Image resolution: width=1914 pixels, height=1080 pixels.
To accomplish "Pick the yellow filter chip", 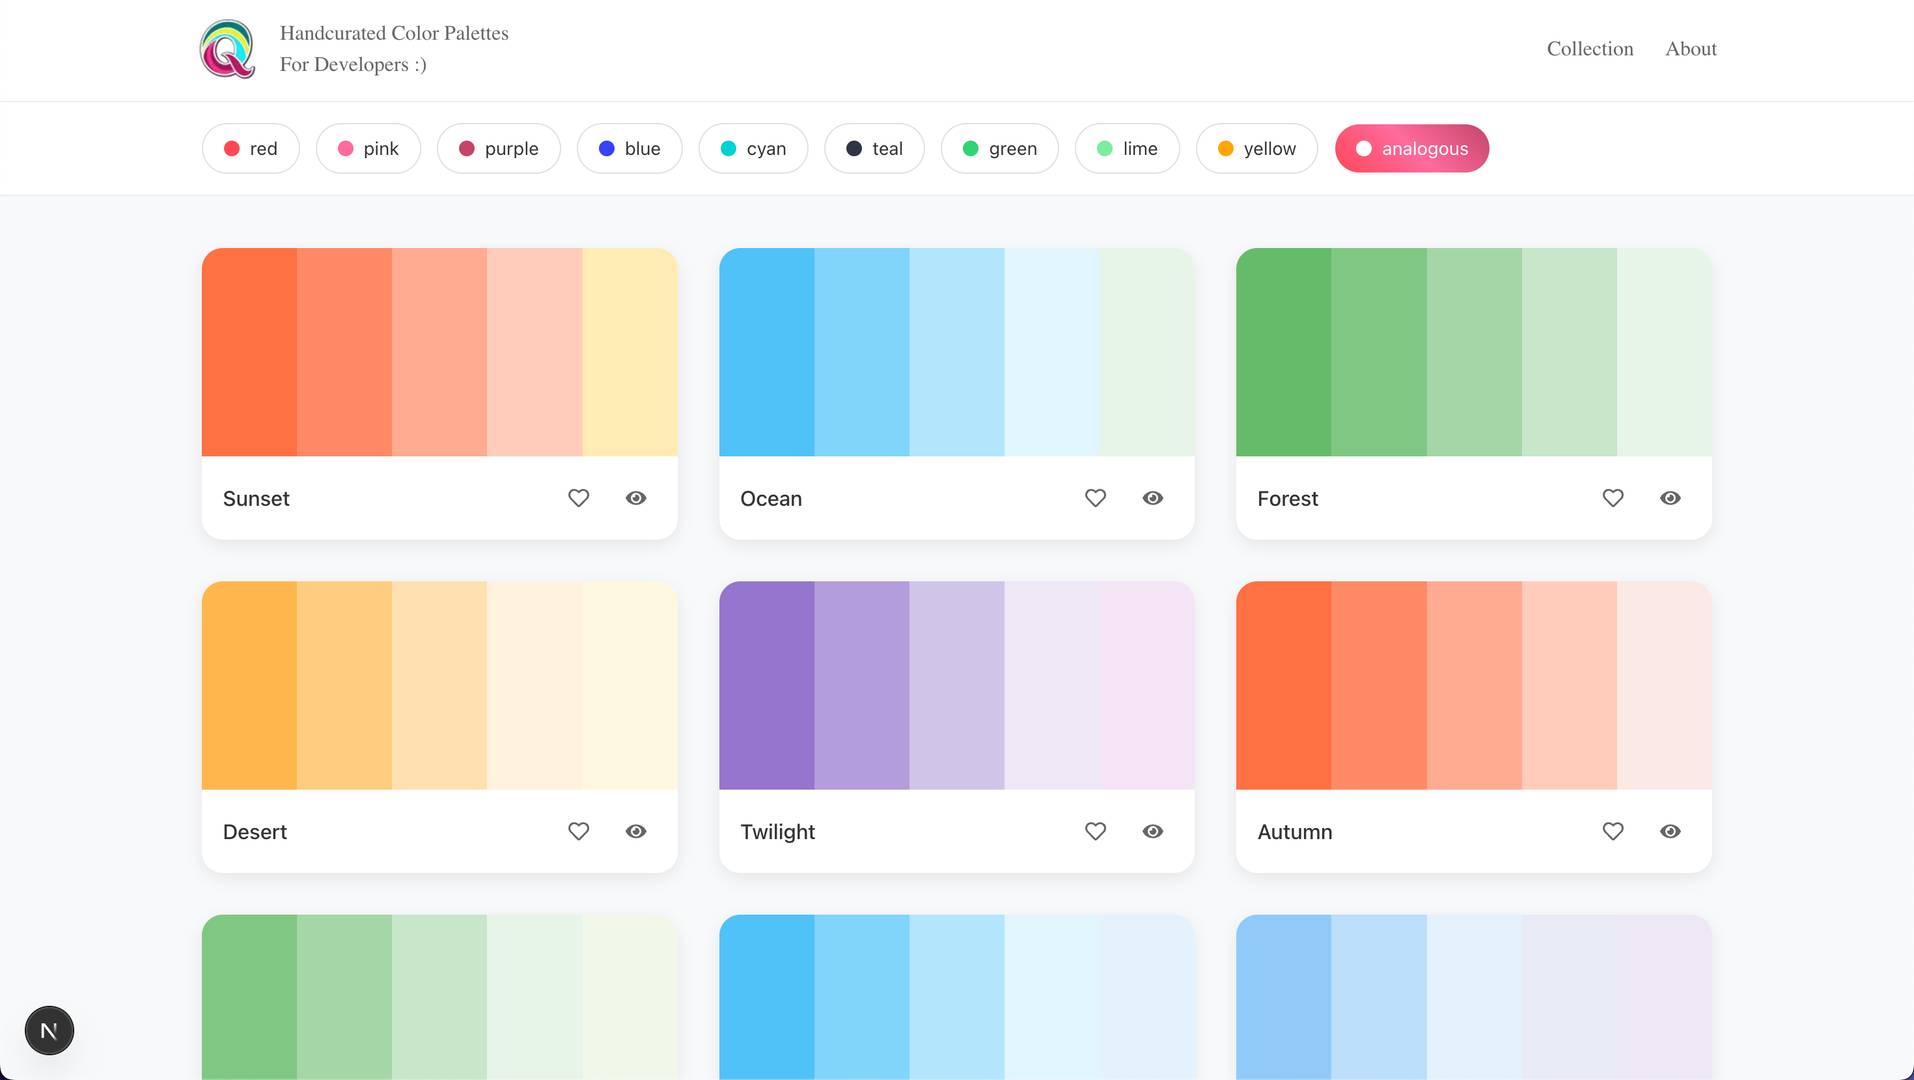I will (x=1257, y=148).
